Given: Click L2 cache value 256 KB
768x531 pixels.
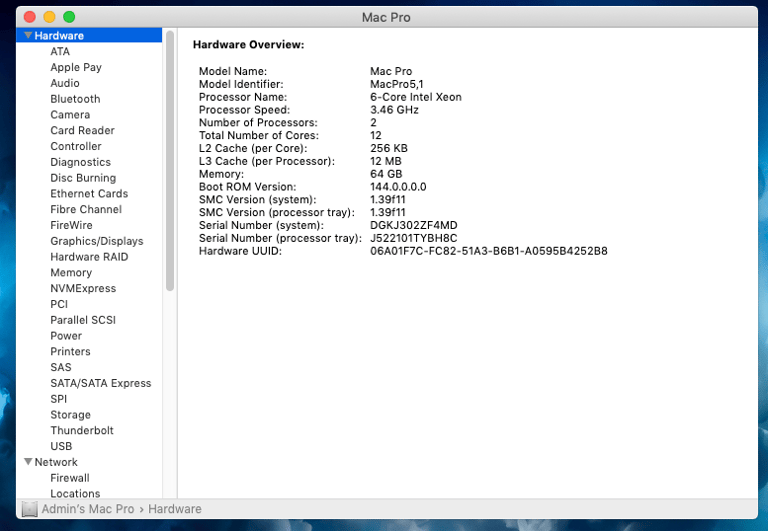Looking at the screenshot, I should click(x=388, y=148).
